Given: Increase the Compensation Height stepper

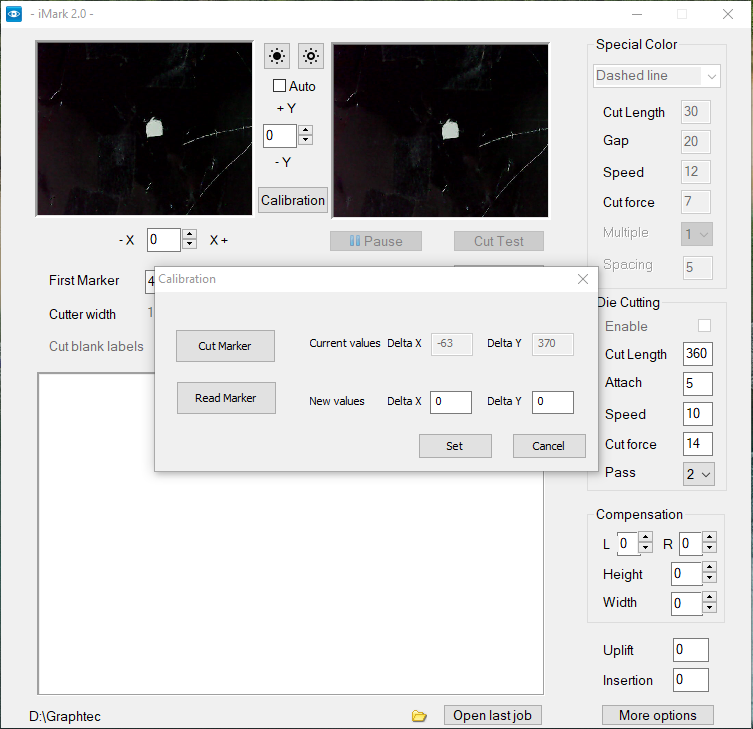Looking at the screenshot, I should [710, 569].
